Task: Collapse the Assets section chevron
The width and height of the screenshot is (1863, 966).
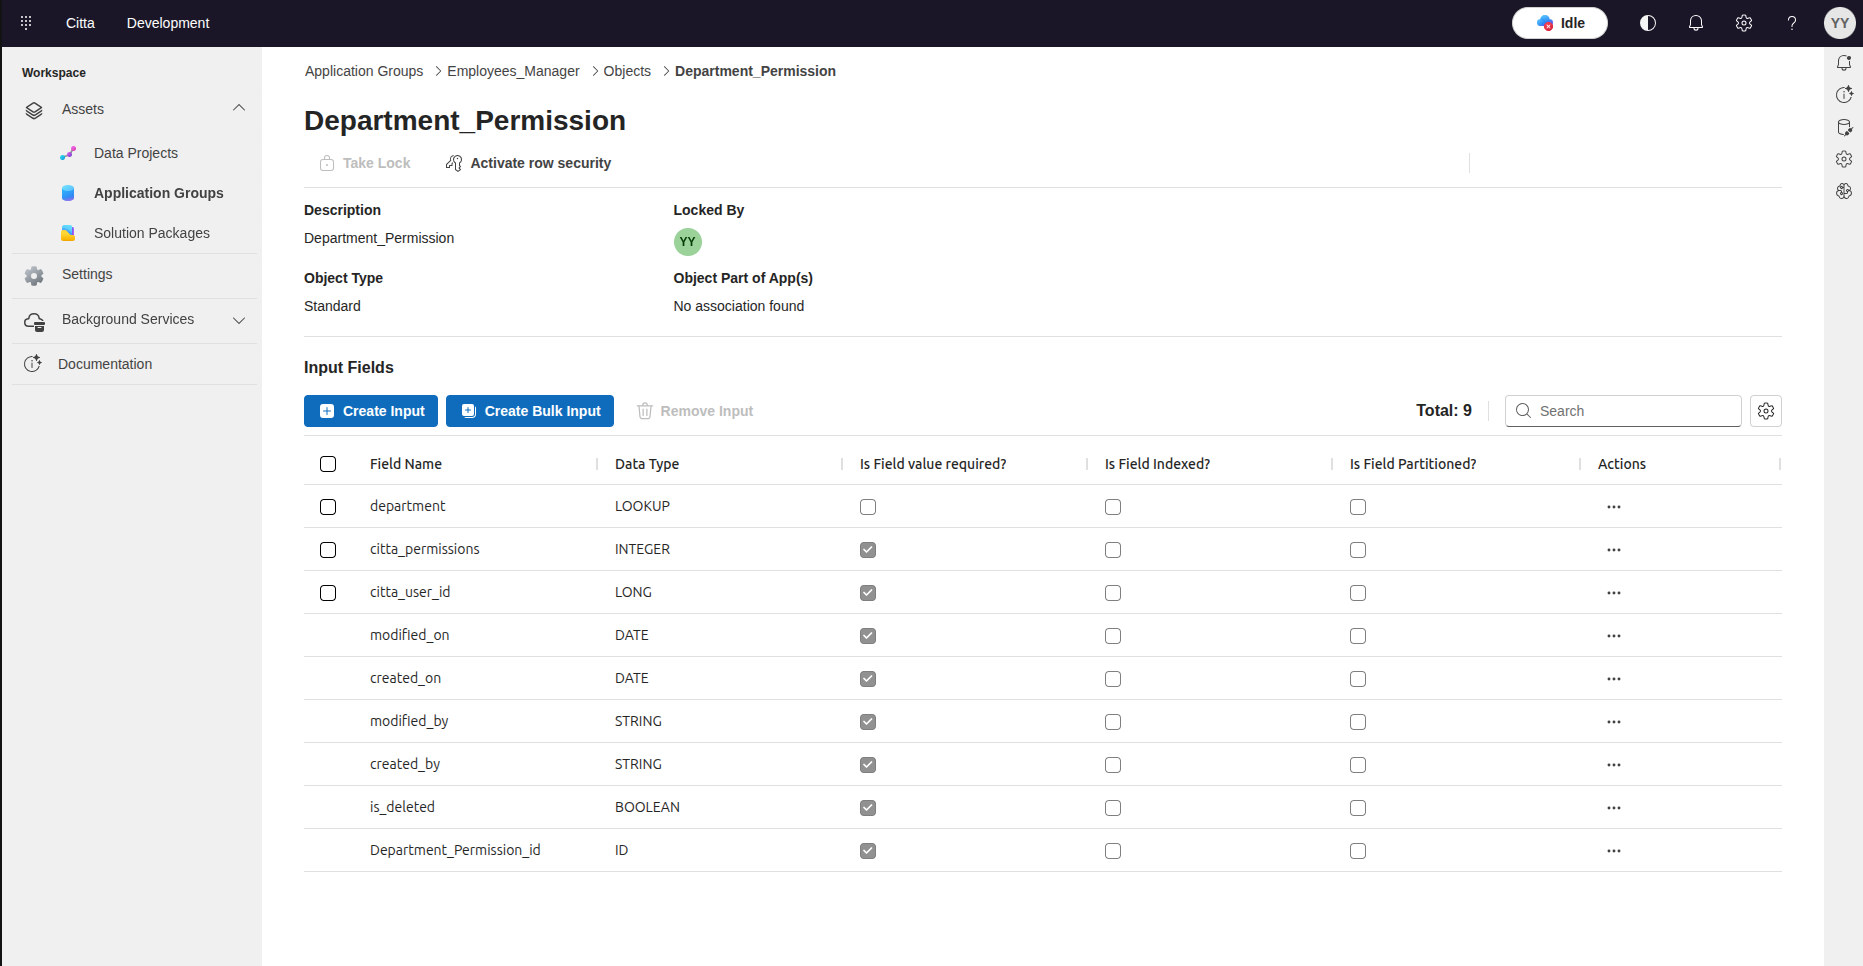Action: pos(239,108)
